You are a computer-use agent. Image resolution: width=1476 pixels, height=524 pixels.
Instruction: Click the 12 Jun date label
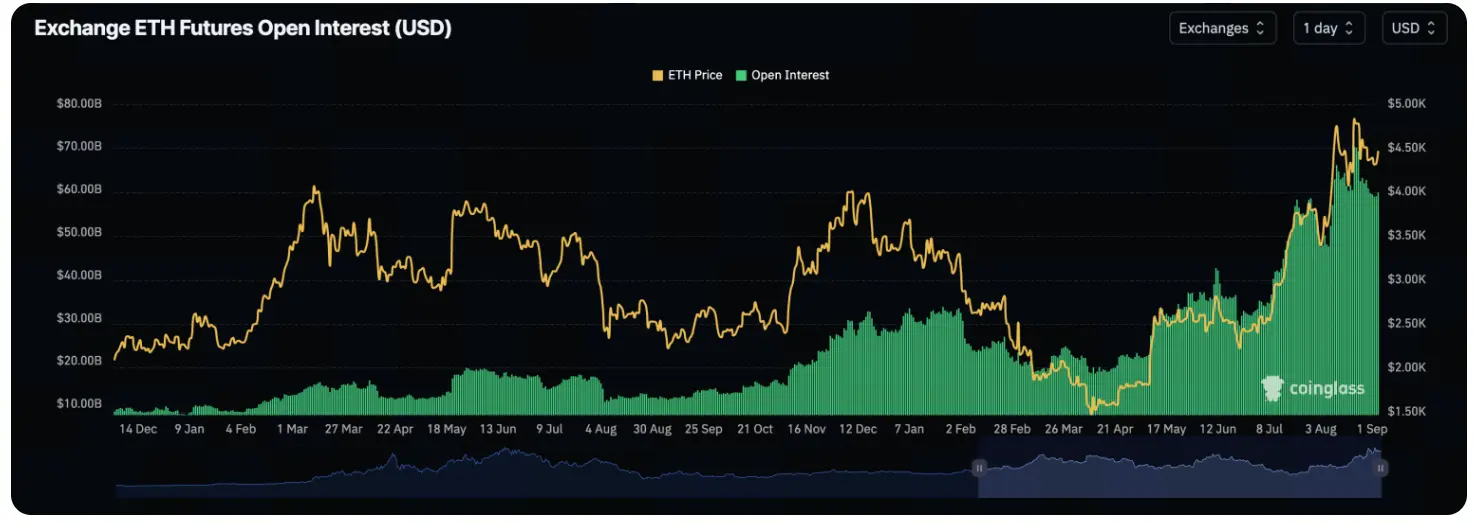point(1218,429)
